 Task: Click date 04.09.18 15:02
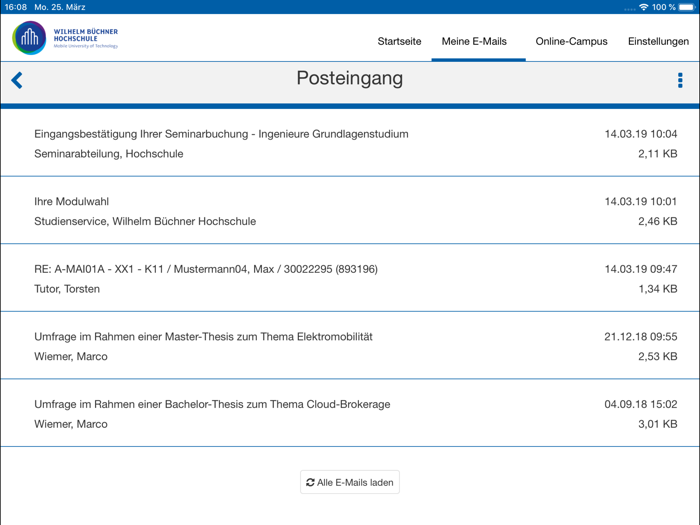641,404
